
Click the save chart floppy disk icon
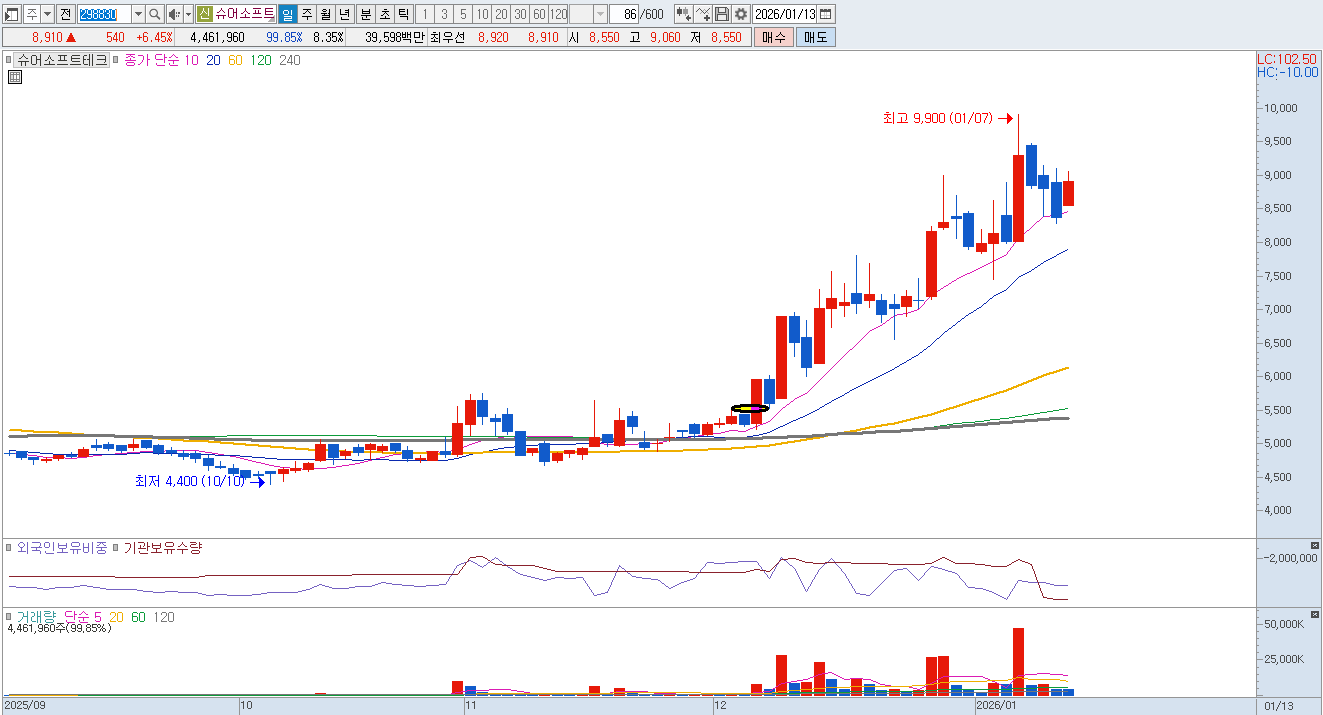[722, 14]
